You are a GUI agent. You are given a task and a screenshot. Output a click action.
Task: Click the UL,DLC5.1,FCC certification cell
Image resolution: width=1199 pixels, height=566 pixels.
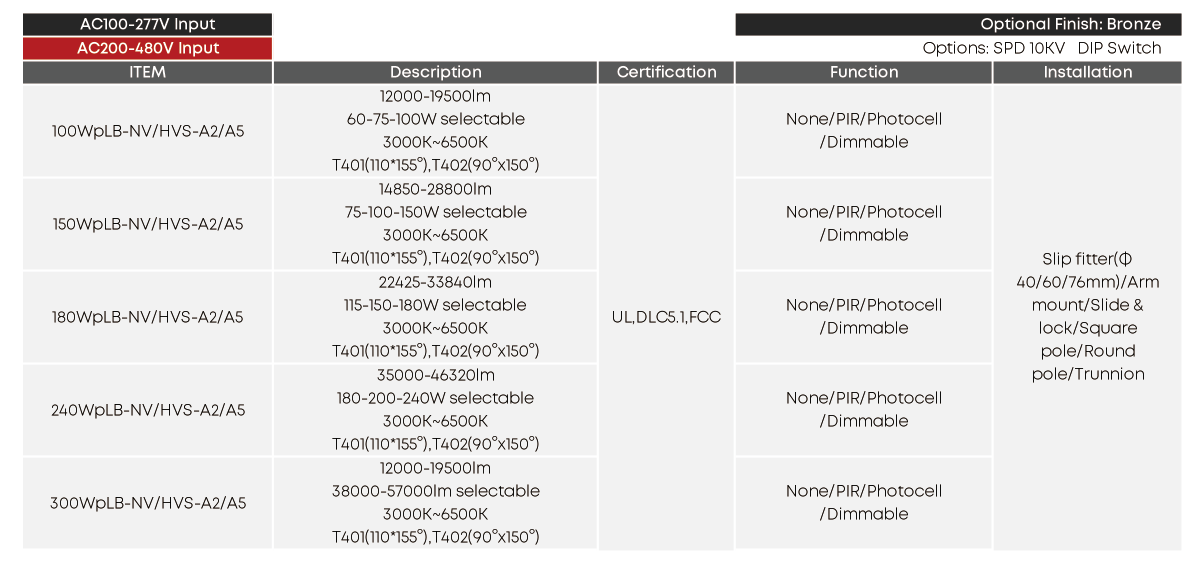666,317
